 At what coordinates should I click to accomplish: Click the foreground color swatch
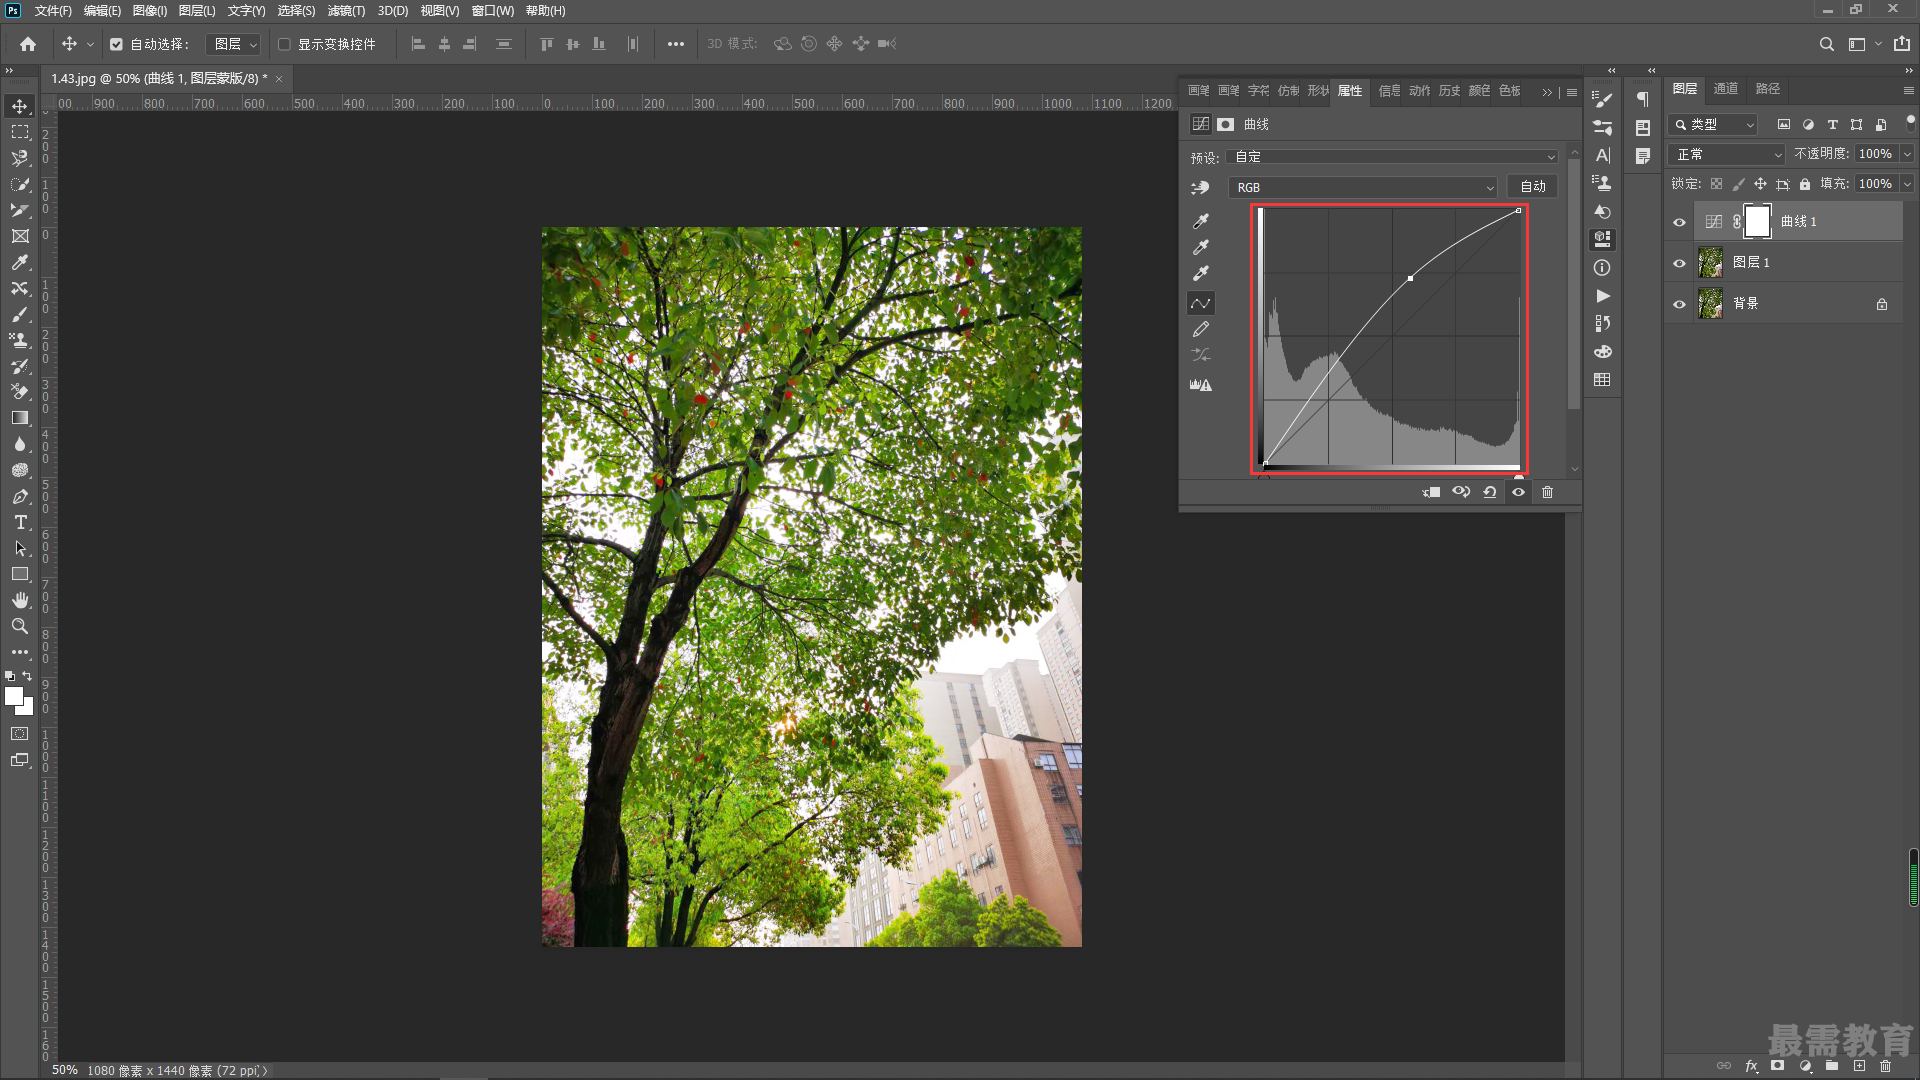pyautogui.click(x=14, y=697)
